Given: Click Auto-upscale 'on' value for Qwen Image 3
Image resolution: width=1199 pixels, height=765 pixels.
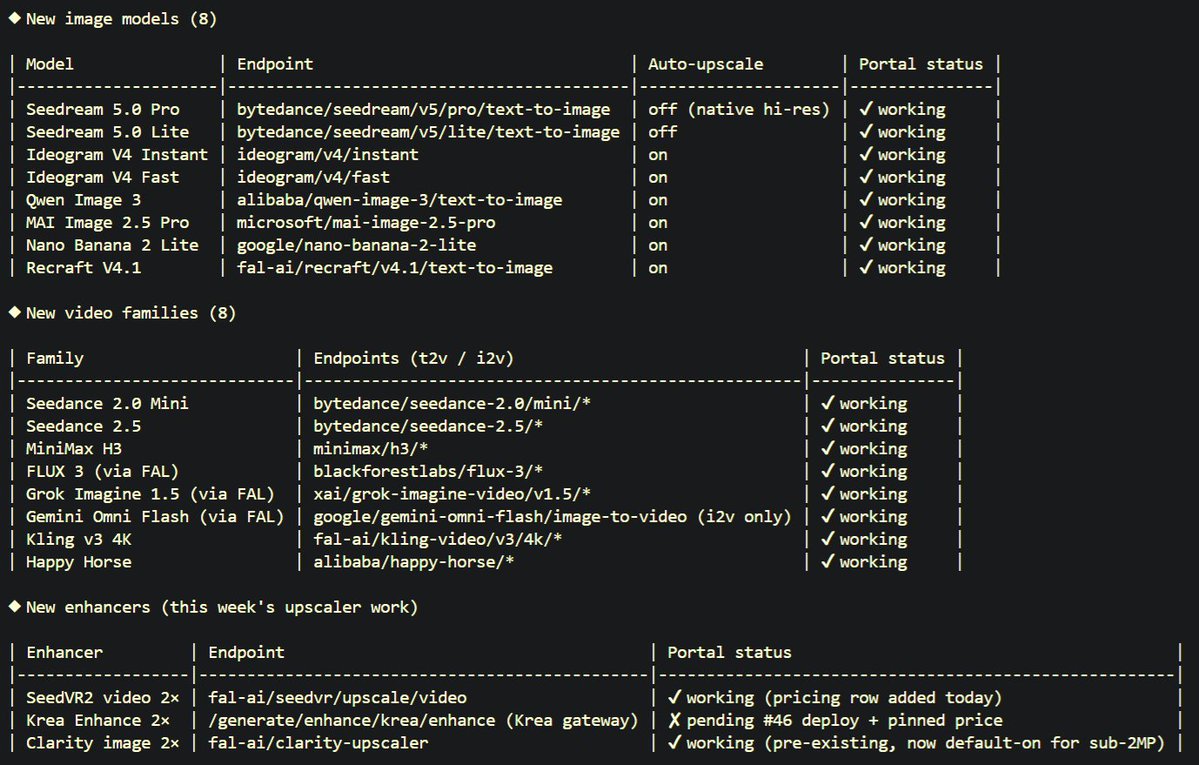Looking at the screenshot, I should coord(658,200).
